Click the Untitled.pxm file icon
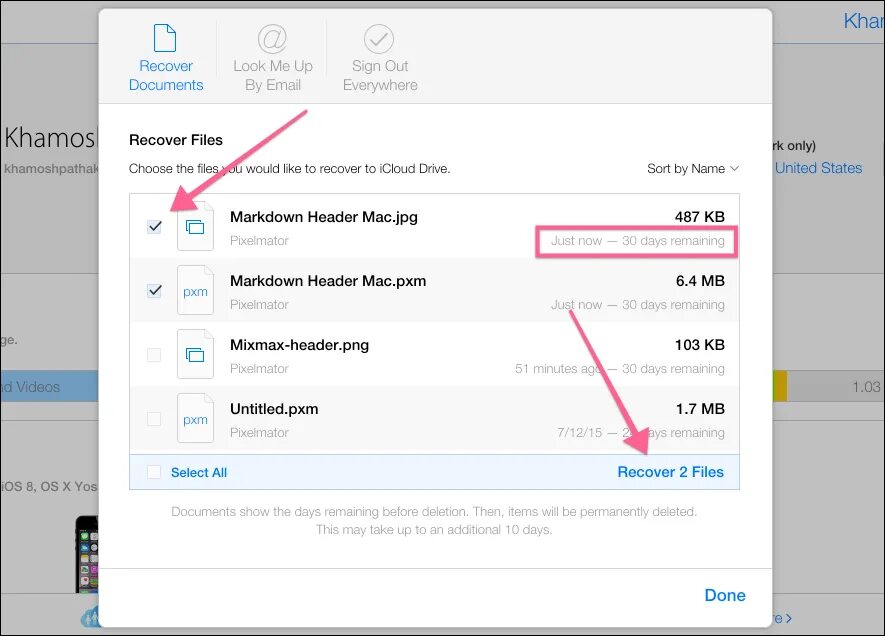The height and width of the screenshot is (636, 885). [x=195, y=419]
